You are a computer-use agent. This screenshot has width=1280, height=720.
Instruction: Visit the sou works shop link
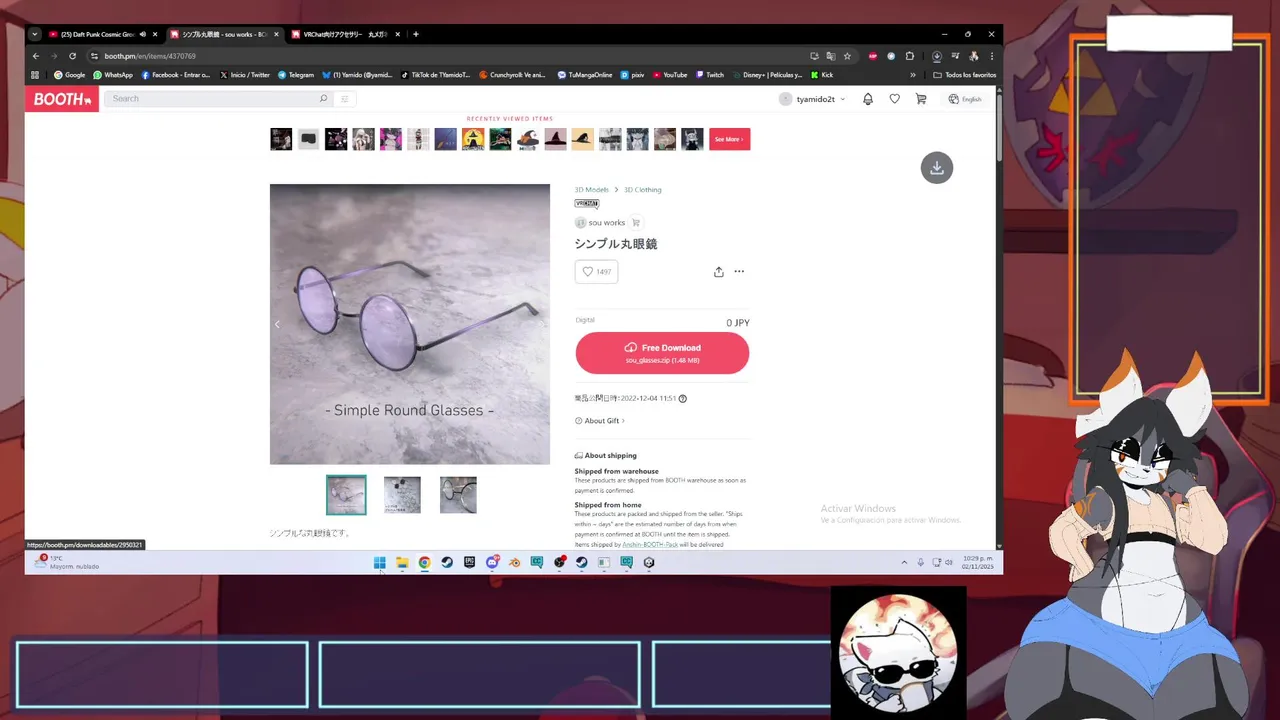600,223
